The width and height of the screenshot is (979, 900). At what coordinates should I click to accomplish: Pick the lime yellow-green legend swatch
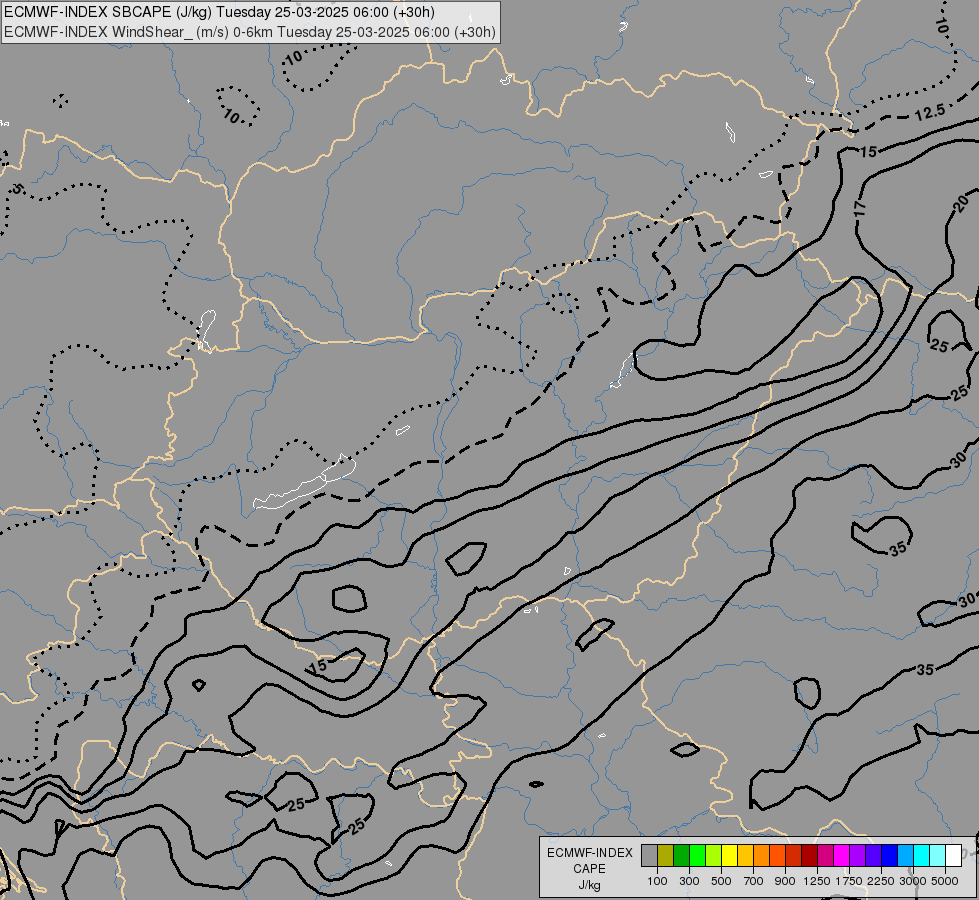coord(714,855)
